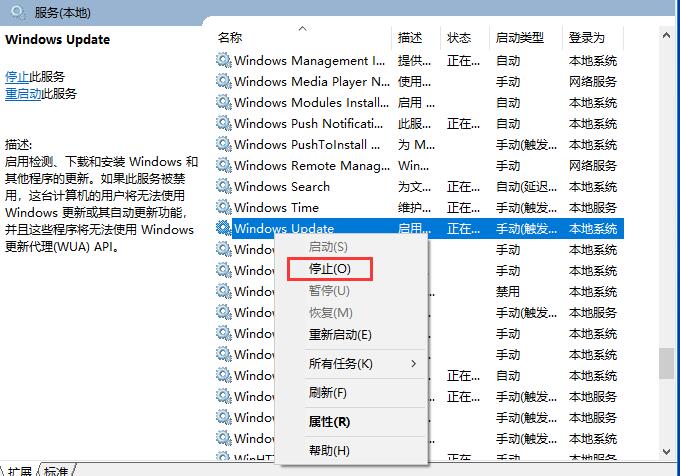
Task: Expand the 所有任务(K) submenu
Action: coord(340,363)
